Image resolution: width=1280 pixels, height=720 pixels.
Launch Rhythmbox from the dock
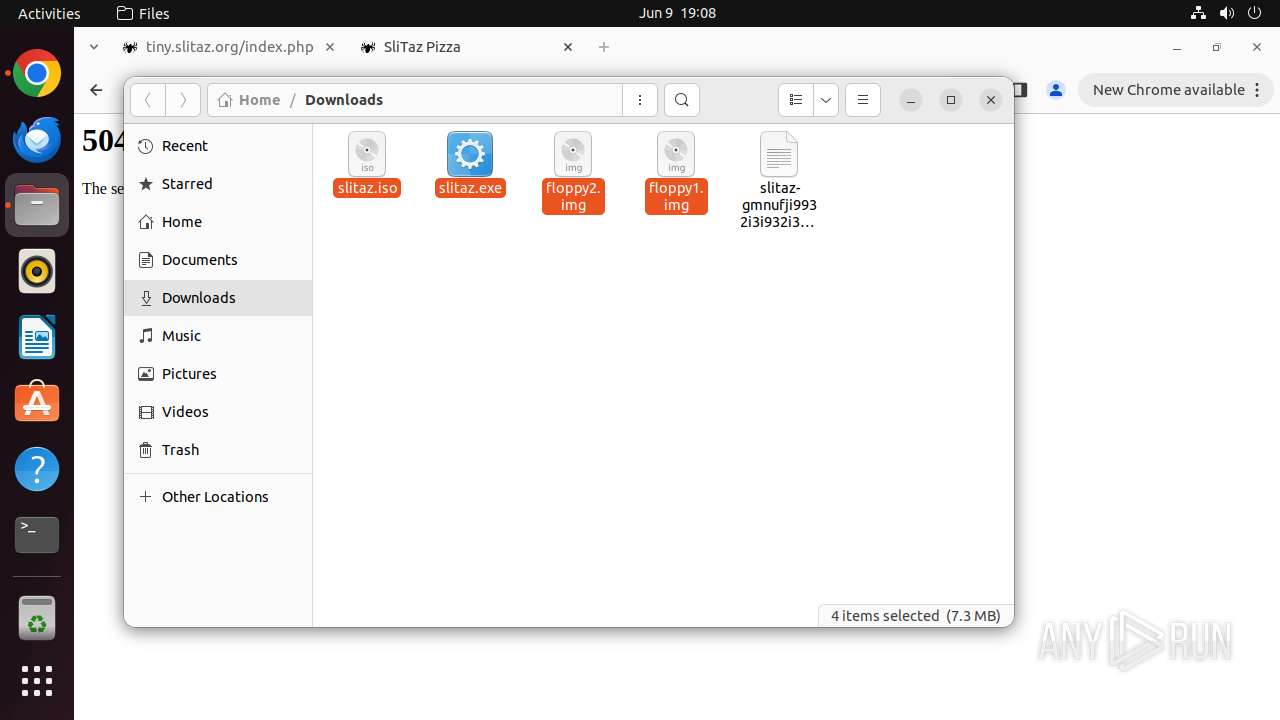[x=37, y=272]
